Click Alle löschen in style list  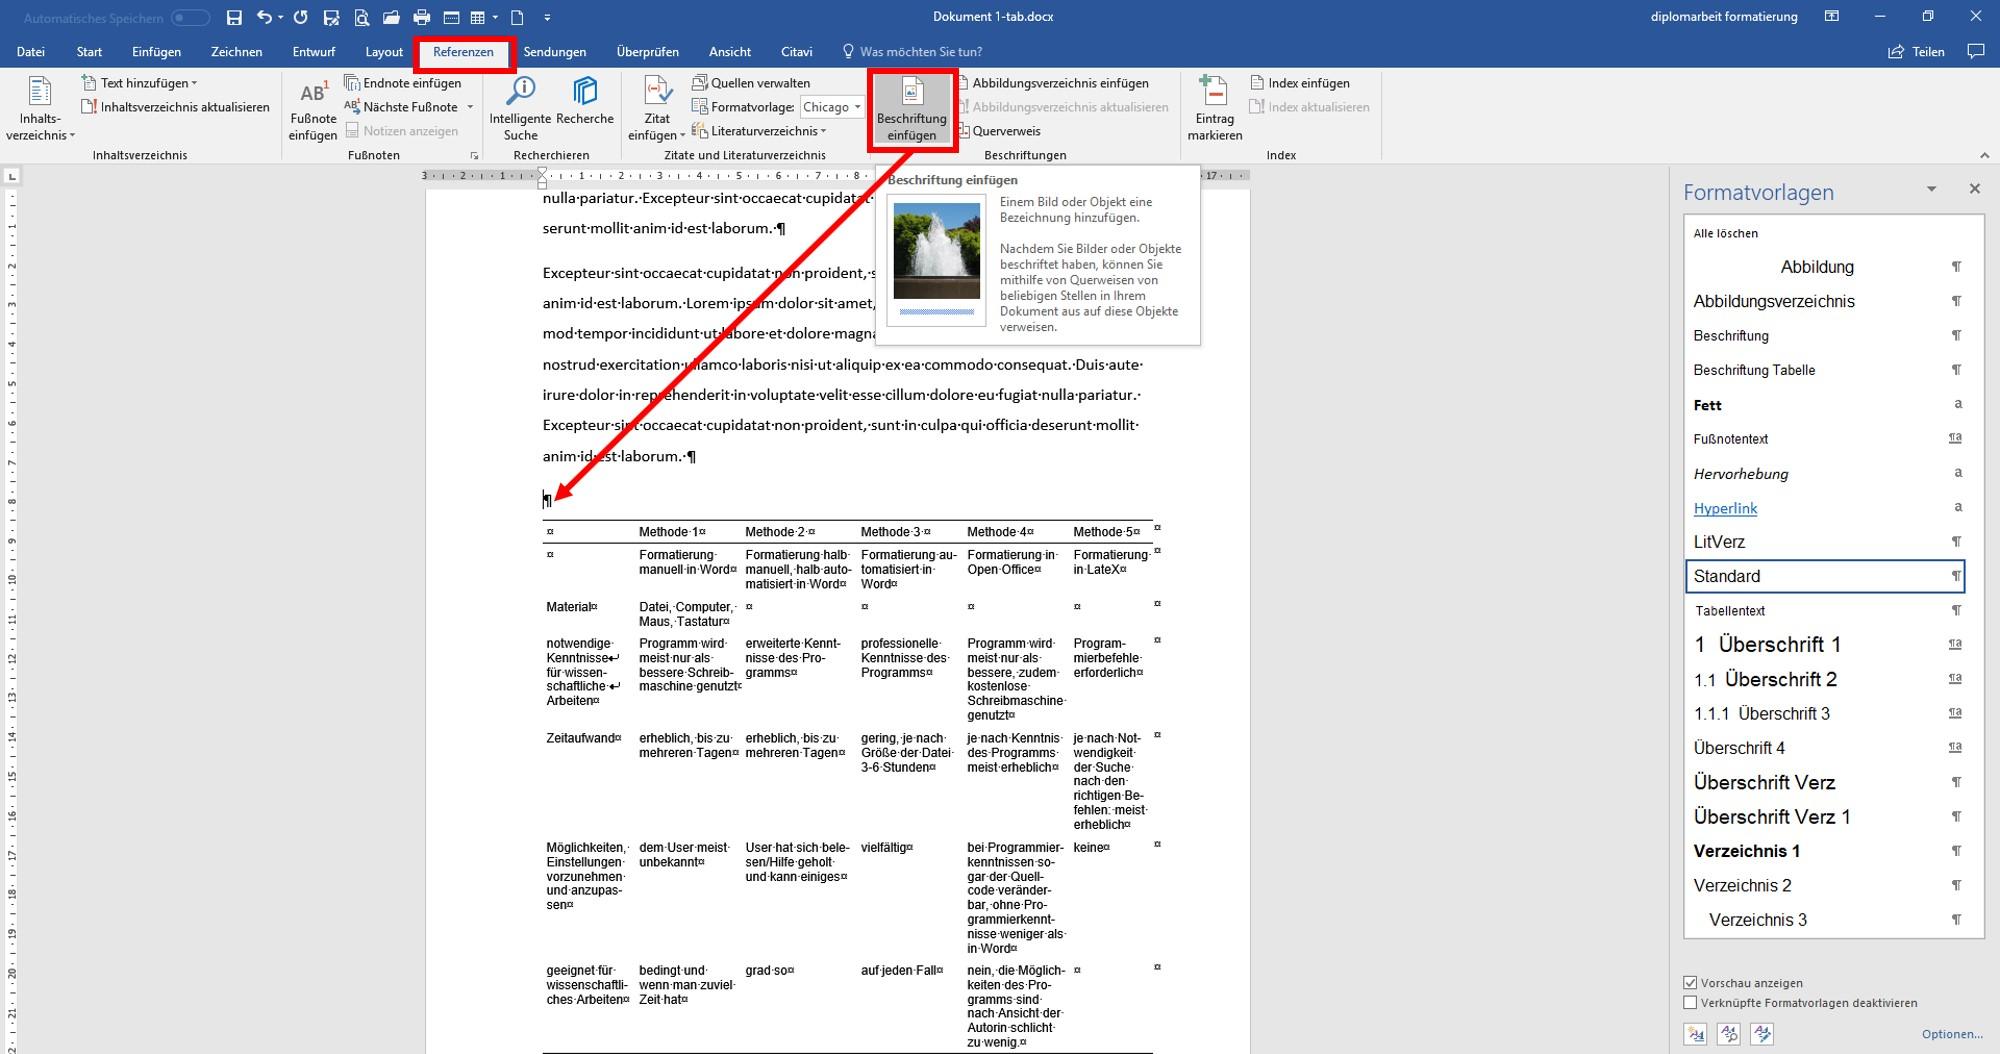tap(1825, 233)
